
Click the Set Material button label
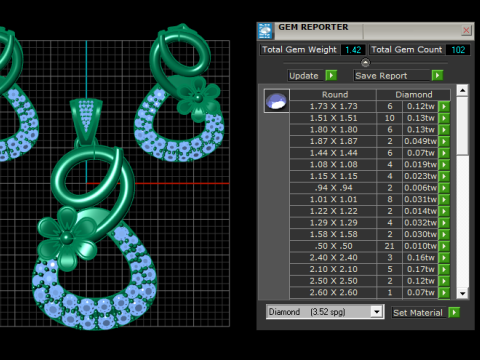pyautogui.click(x=418, y=313)
